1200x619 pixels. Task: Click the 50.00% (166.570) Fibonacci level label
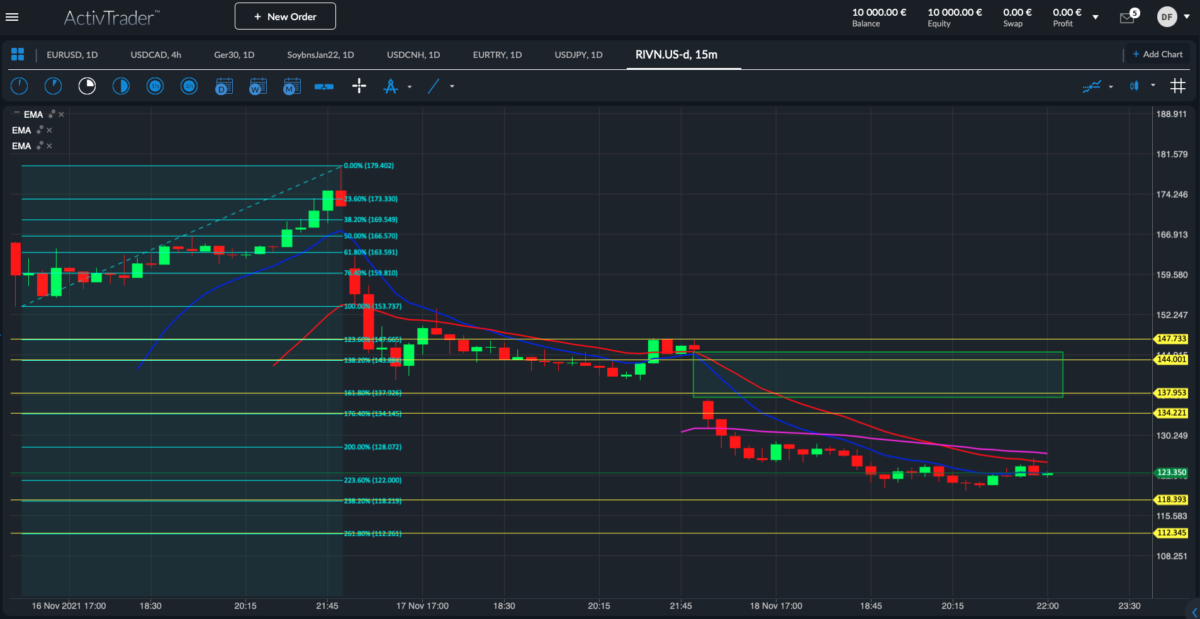click(x=370, y=236)
